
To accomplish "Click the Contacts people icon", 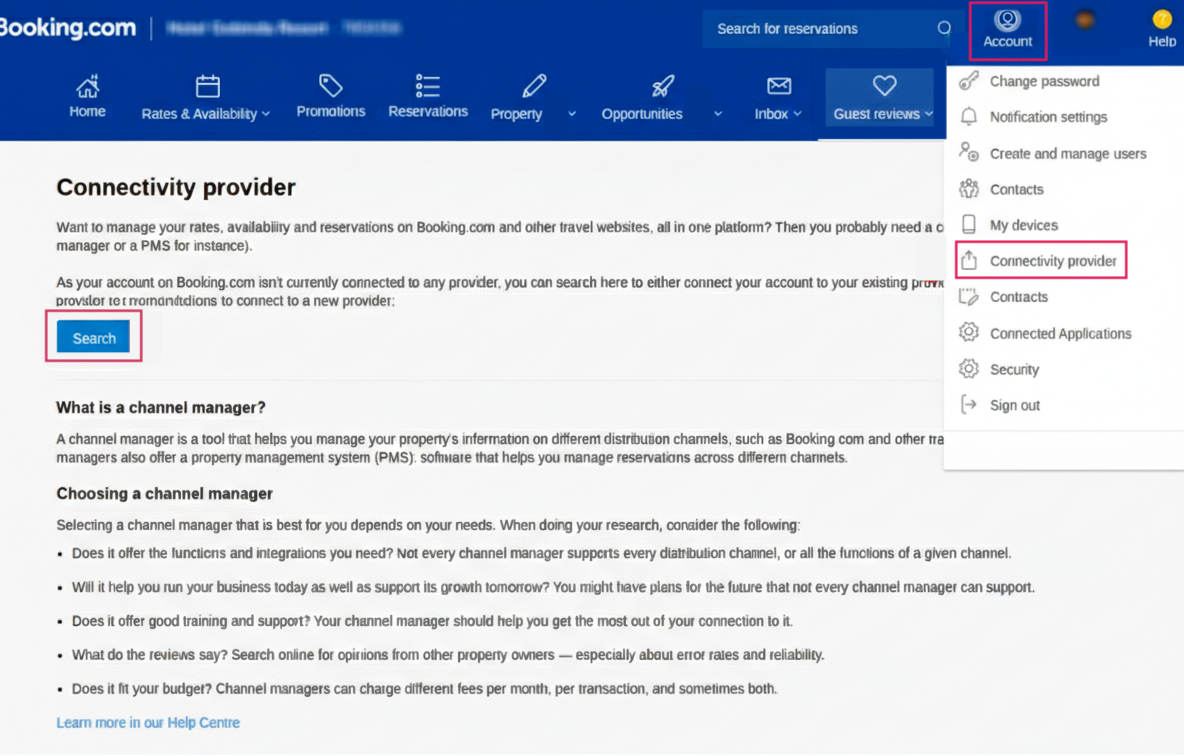I will [x=969, y=189].
